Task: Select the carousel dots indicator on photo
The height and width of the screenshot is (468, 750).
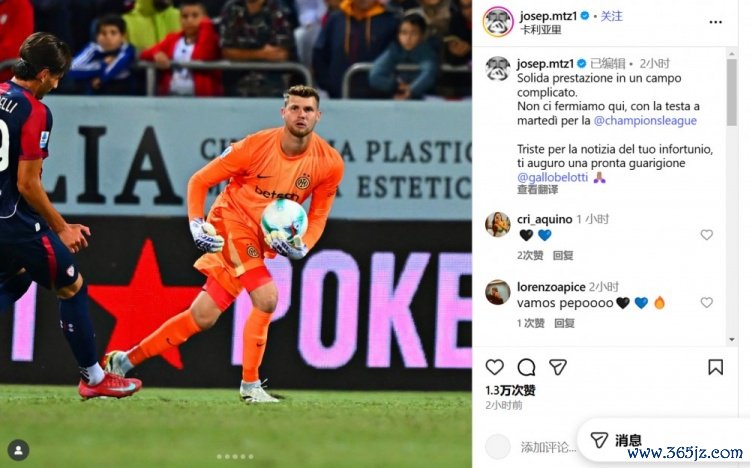Action: pos(235,457)
